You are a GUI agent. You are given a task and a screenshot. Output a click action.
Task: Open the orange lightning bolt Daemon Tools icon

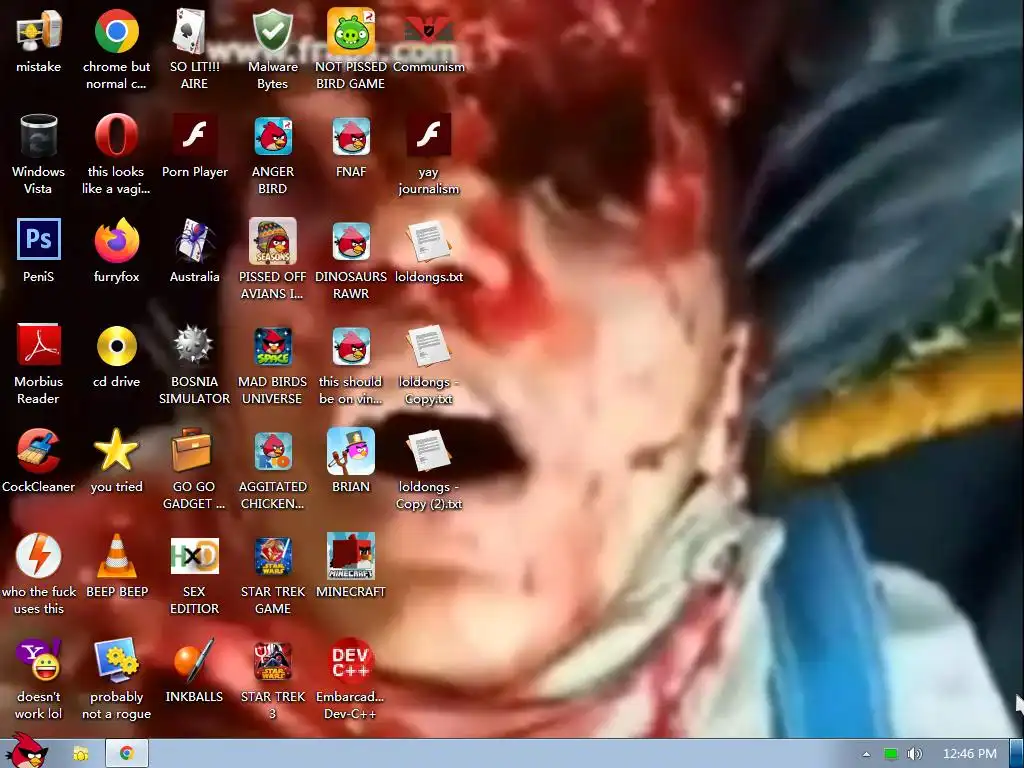point(39,556)
